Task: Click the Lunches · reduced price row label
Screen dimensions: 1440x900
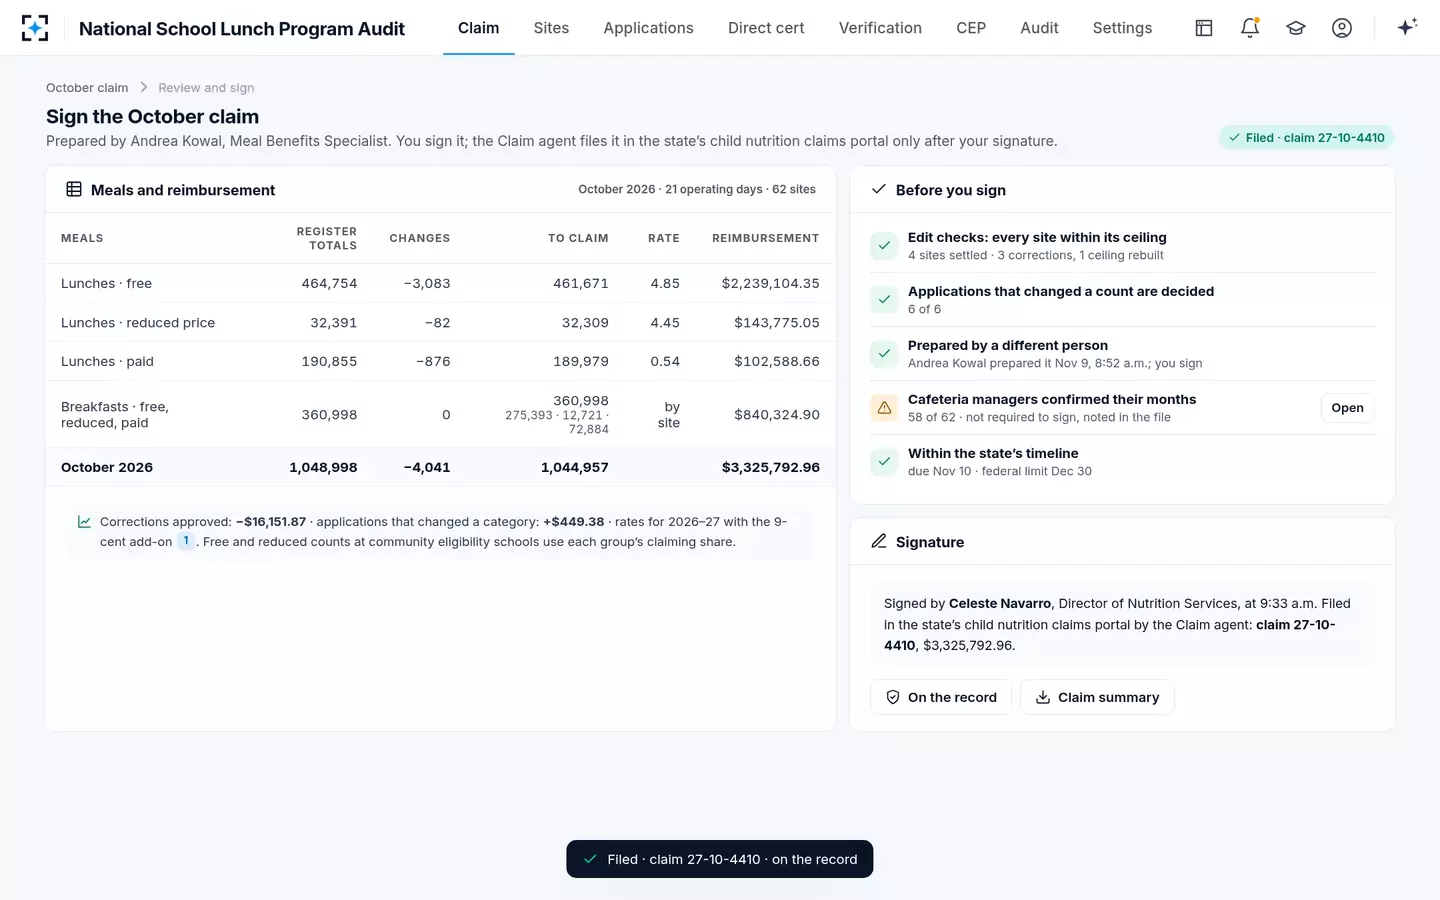Action: click(138, 322)
